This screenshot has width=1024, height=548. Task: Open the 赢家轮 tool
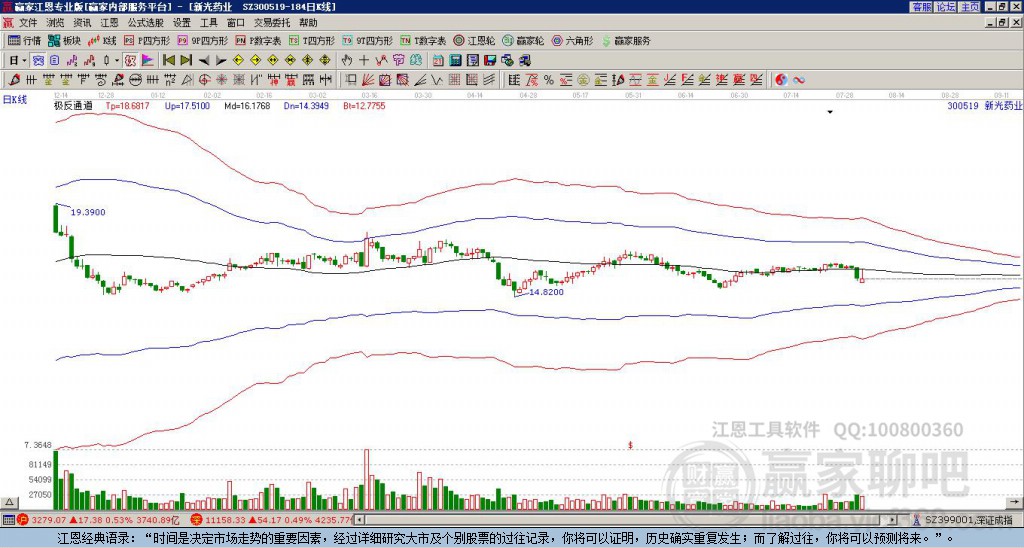(523, 40)
